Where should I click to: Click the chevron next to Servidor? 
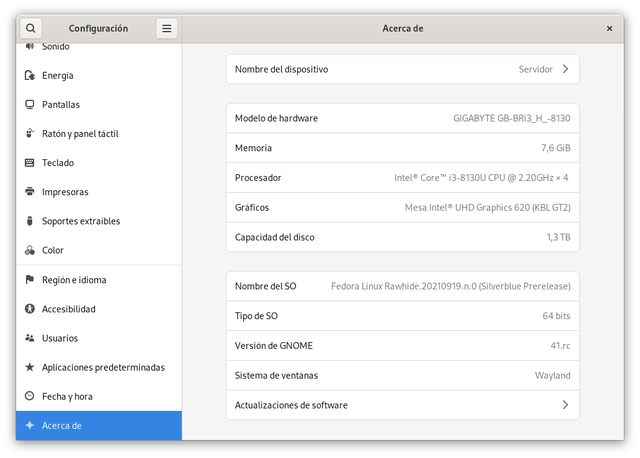click(565, 69)
